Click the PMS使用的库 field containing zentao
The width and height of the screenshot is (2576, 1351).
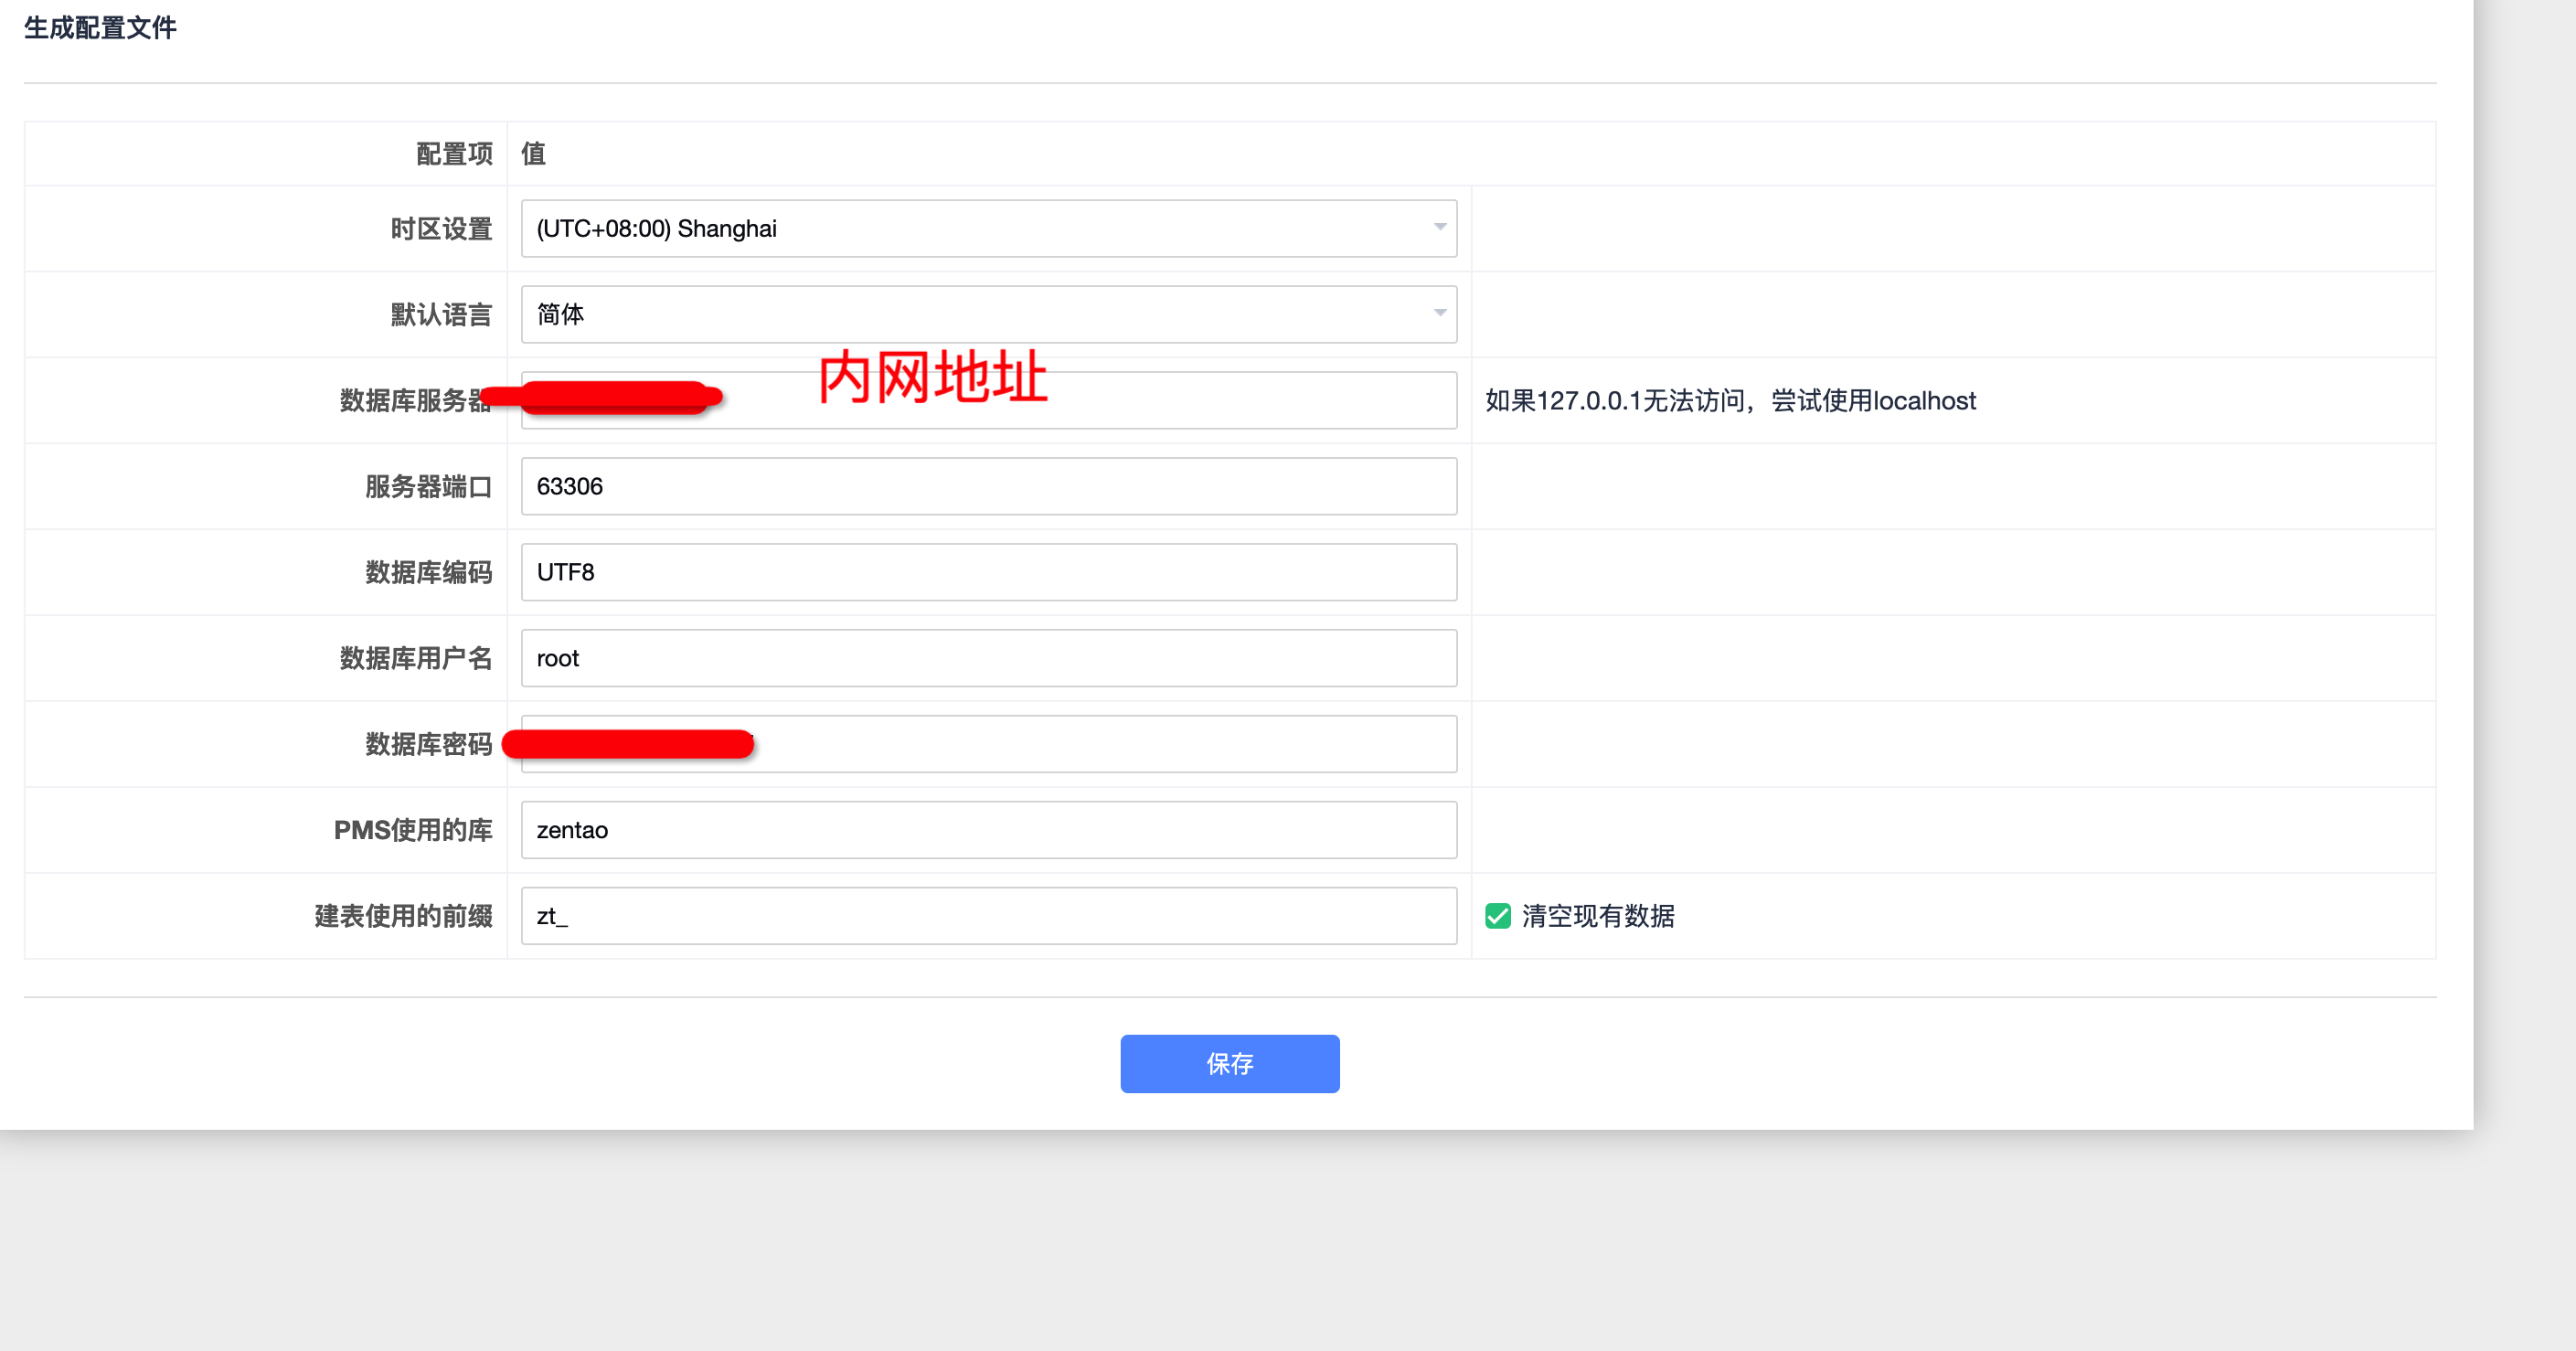[988, 831]
